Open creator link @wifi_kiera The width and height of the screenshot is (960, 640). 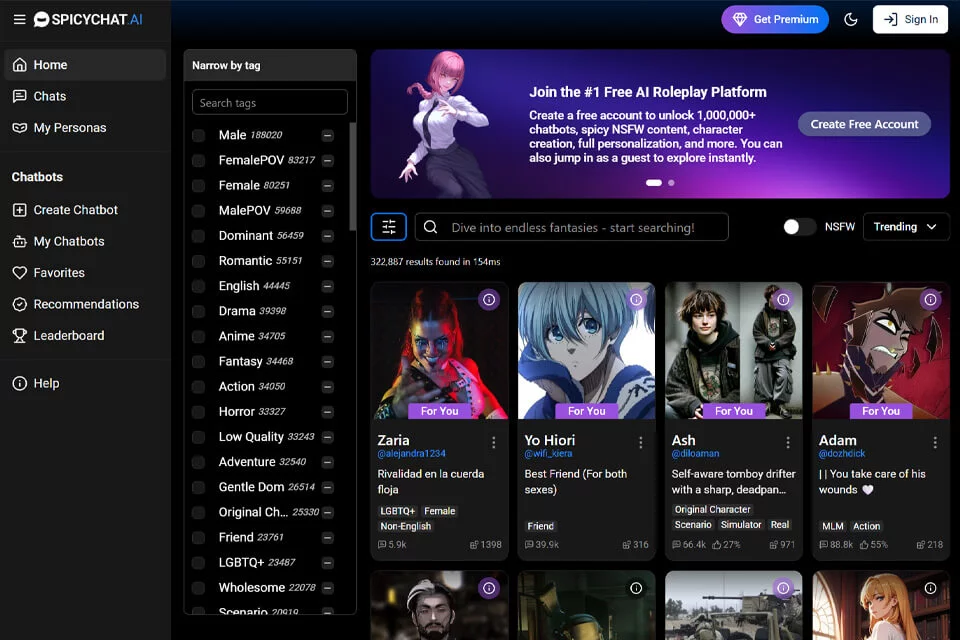coord(548,454)
